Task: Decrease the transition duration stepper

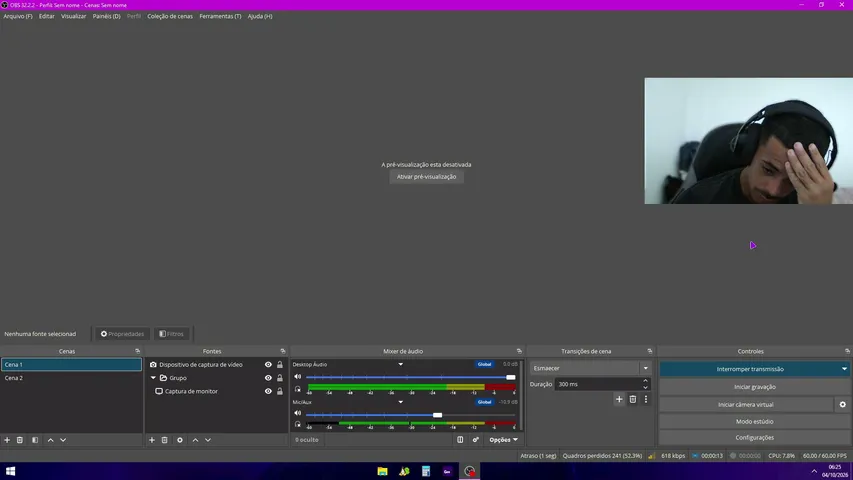Action: pyautogui.click(x=646, y=387)
